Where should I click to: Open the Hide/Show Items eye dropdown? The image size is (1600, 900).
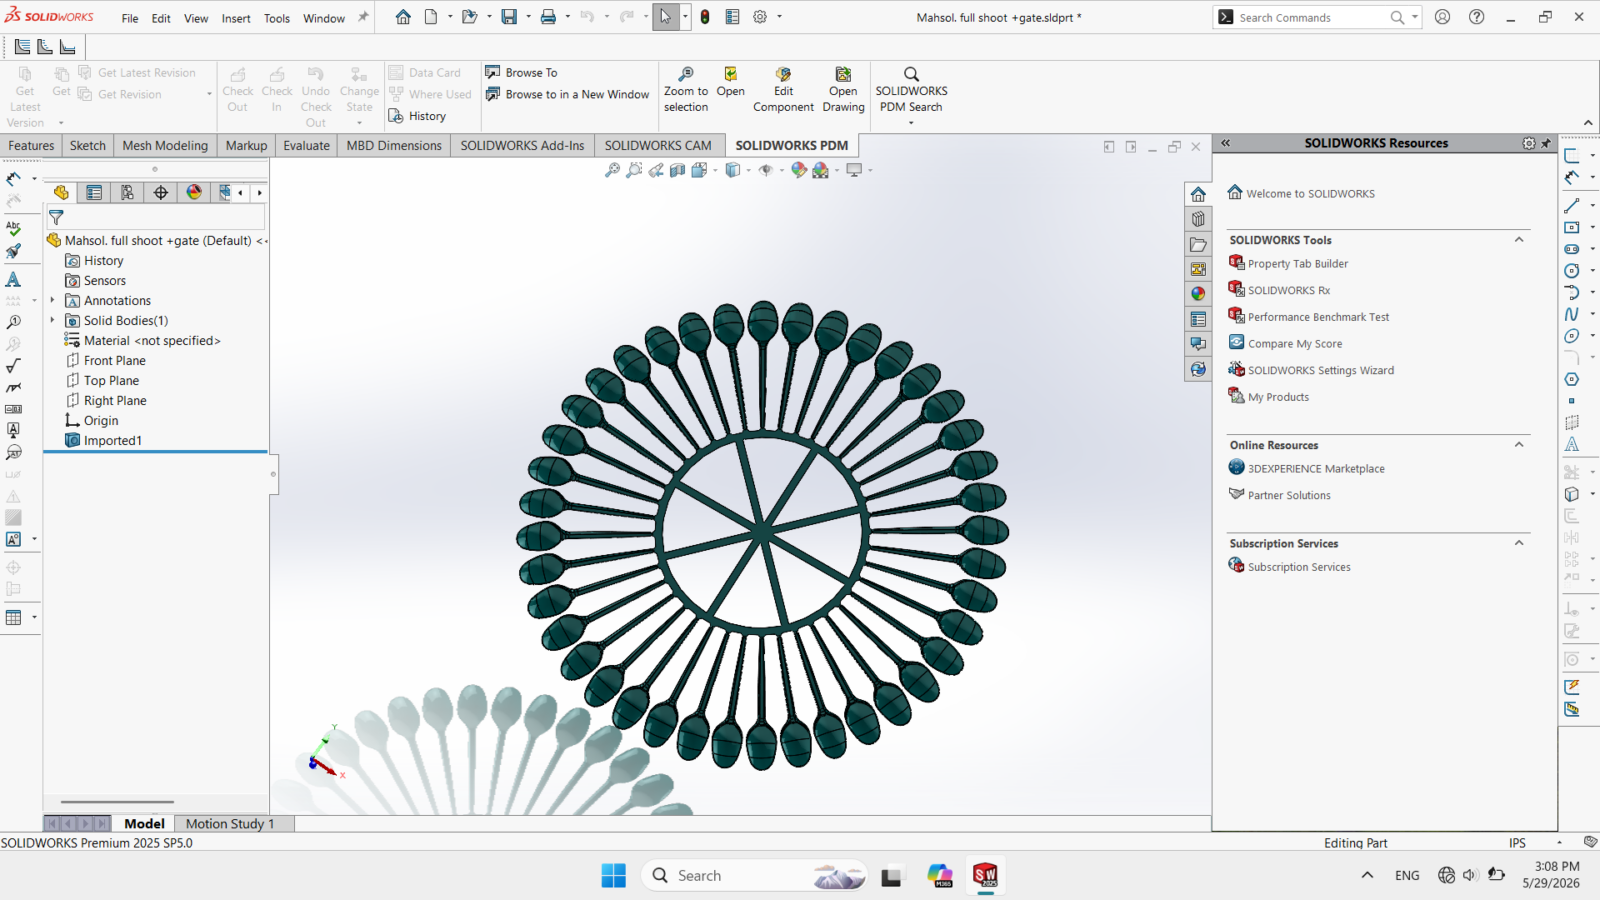782,170
